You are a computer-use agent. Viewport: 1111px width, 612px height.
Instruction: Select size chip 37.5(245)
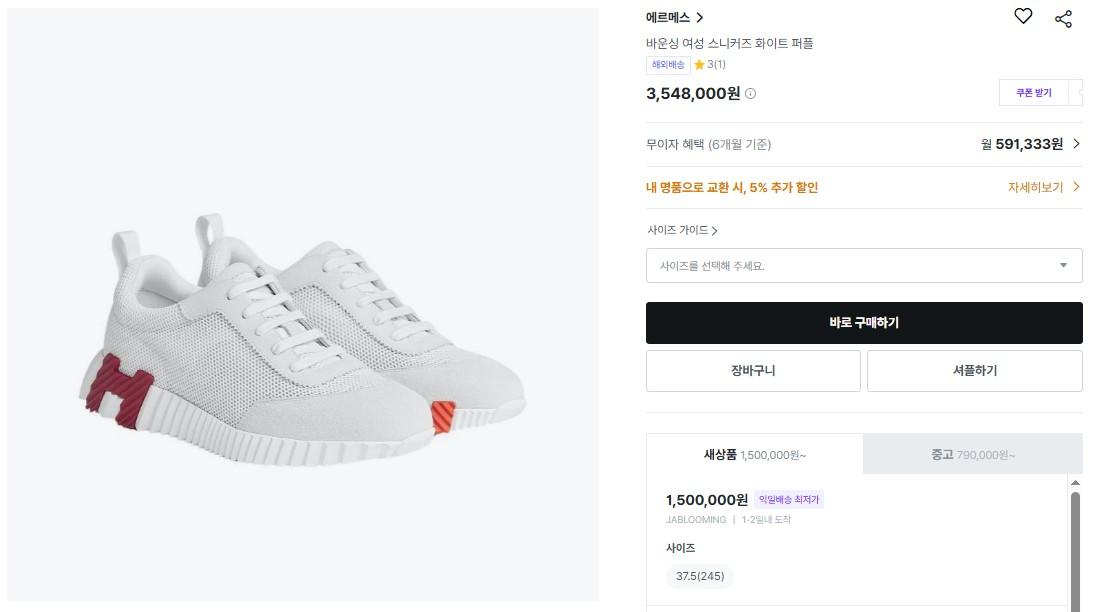pyautogui.click(x=700, y=576)
